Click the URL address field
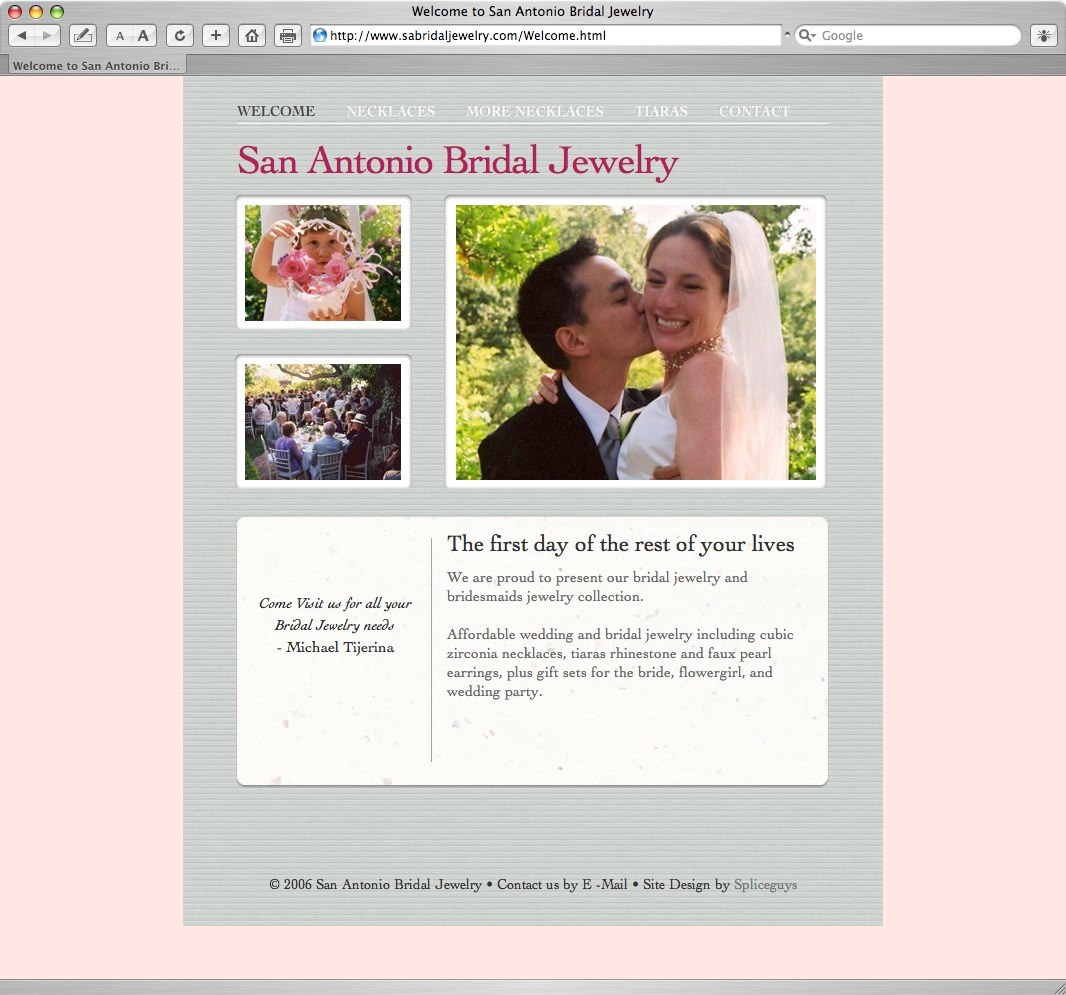This screenshot has width=1066, height=995. pos(546,35)
